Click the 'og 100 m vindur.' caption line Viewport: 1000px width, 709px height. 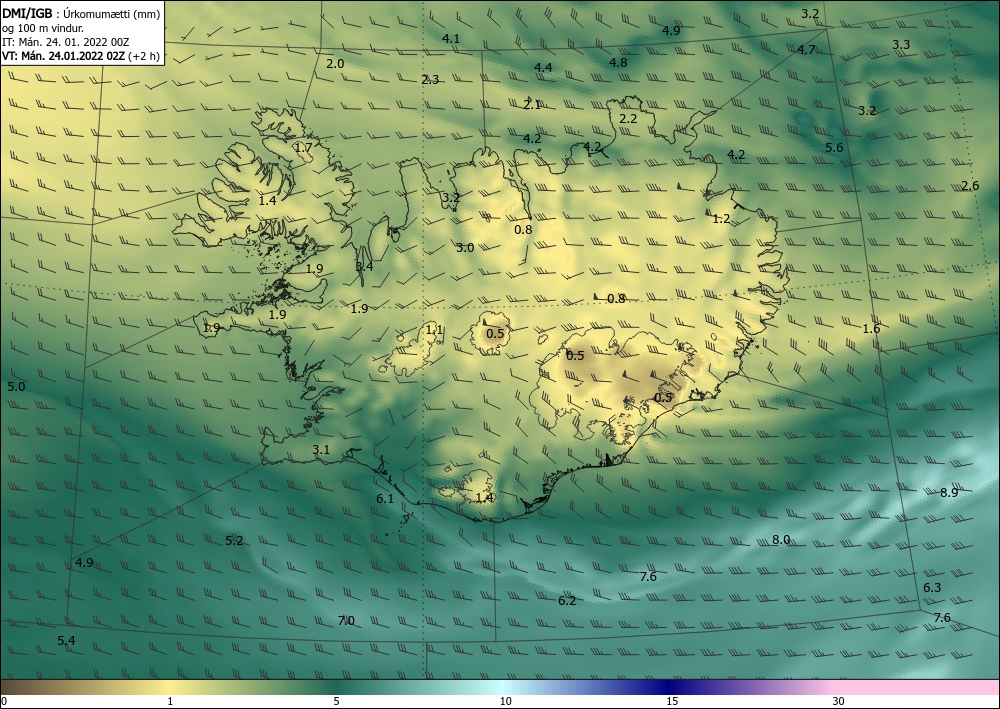(43, 28)
